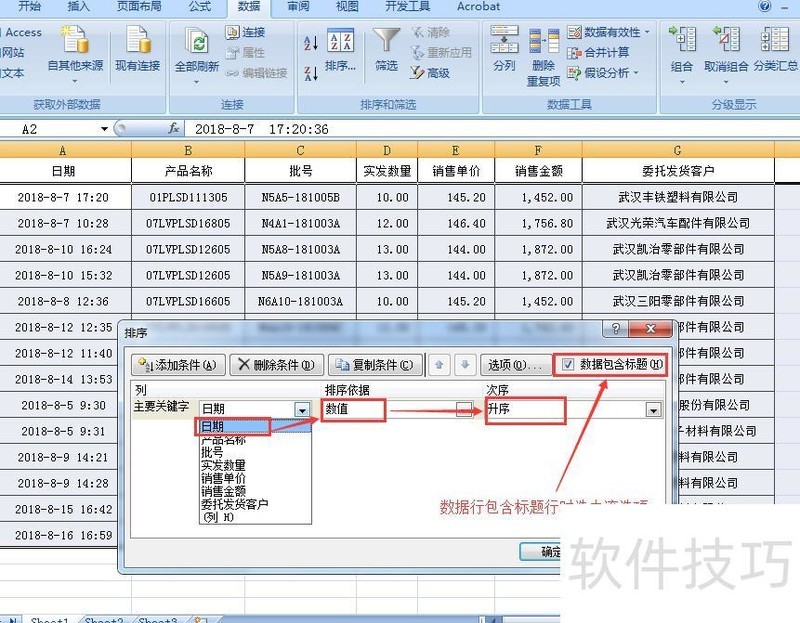Select 委托发货客户 in the column list
Viewport: 800px width, 623px height.
point(255,504)
